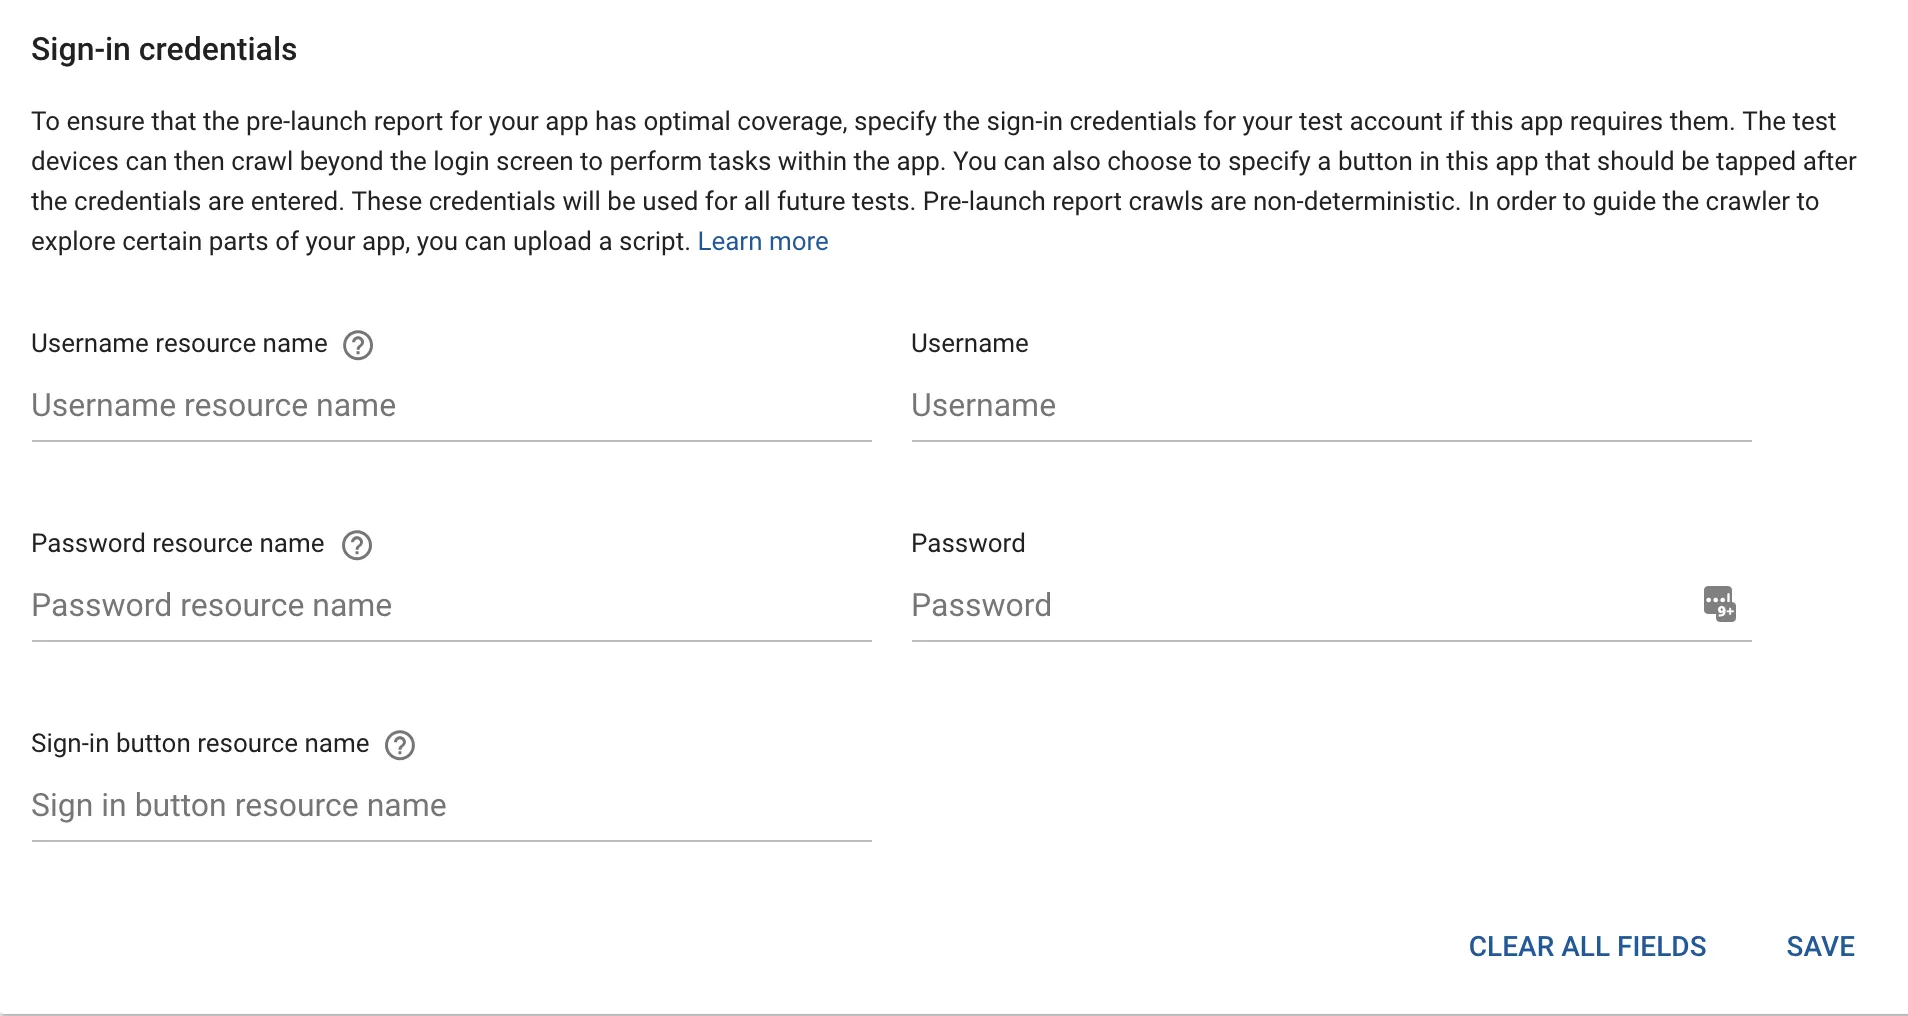
Task: Click the "Sign-in credentials" heading
Action: [164, 50]
